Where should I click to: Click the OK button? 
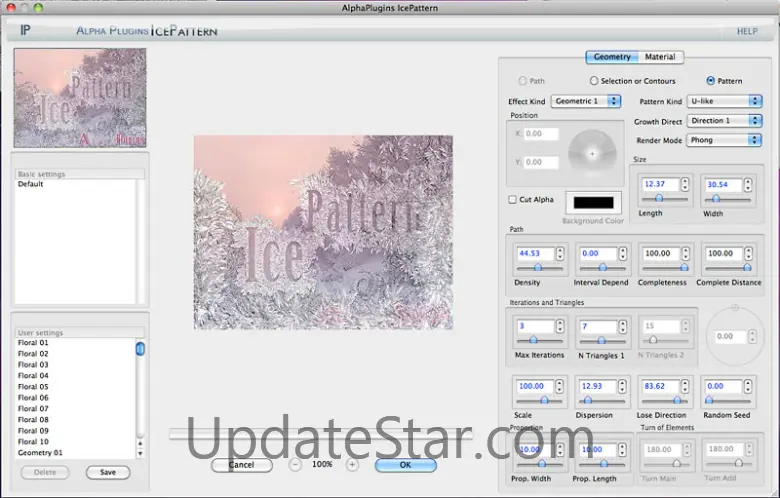point(405,465)
